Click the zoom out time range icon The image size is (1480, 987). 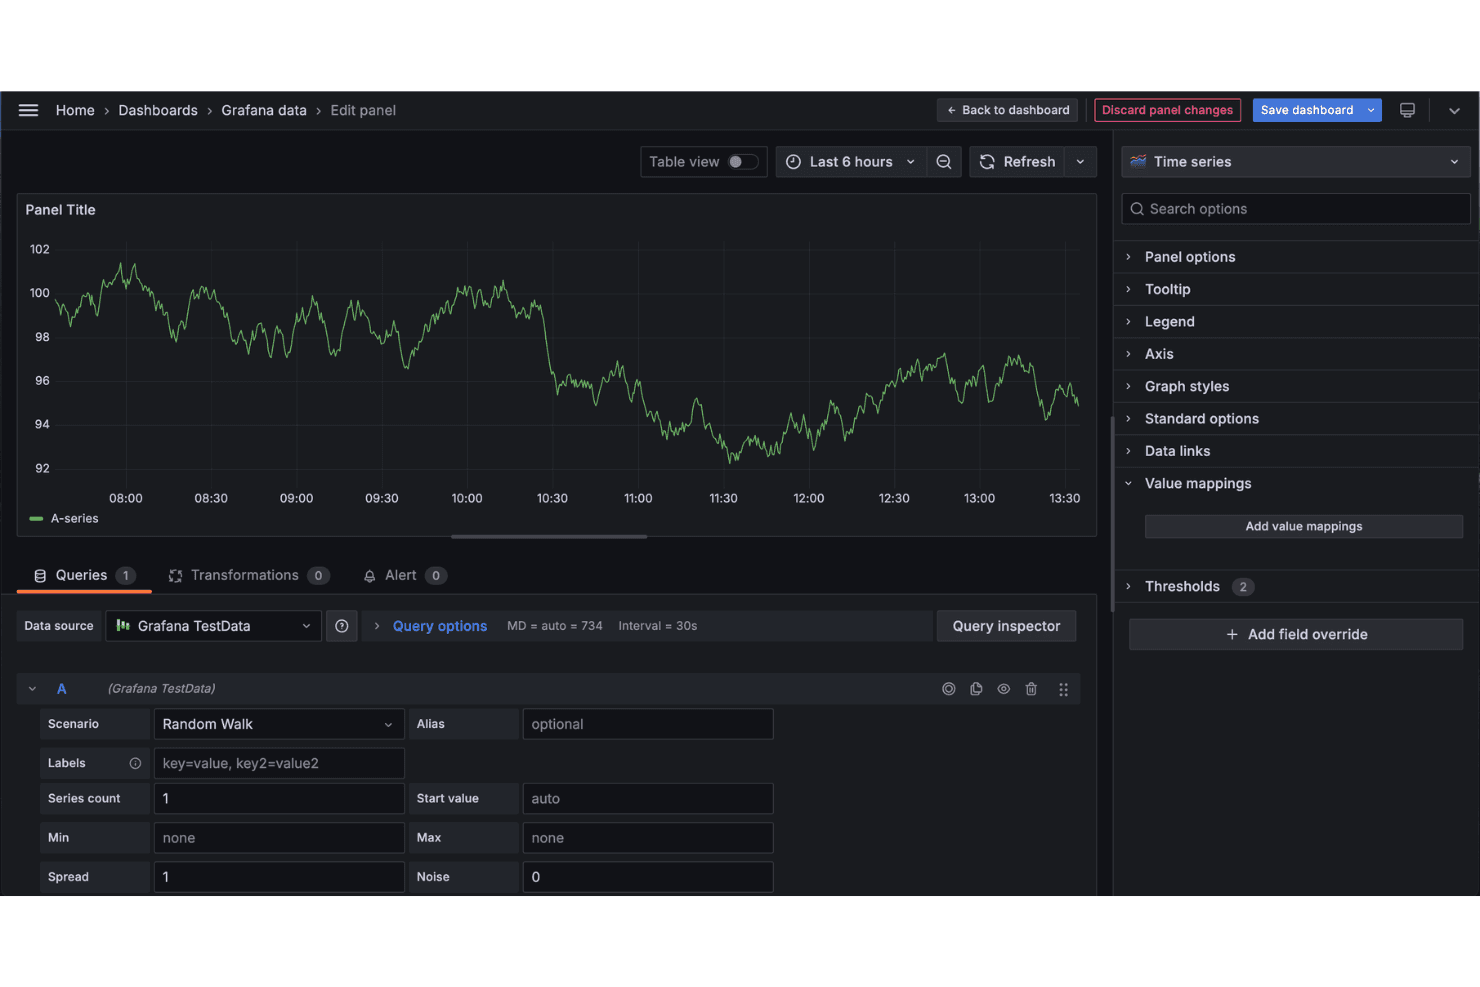click(x=944, y=162)
